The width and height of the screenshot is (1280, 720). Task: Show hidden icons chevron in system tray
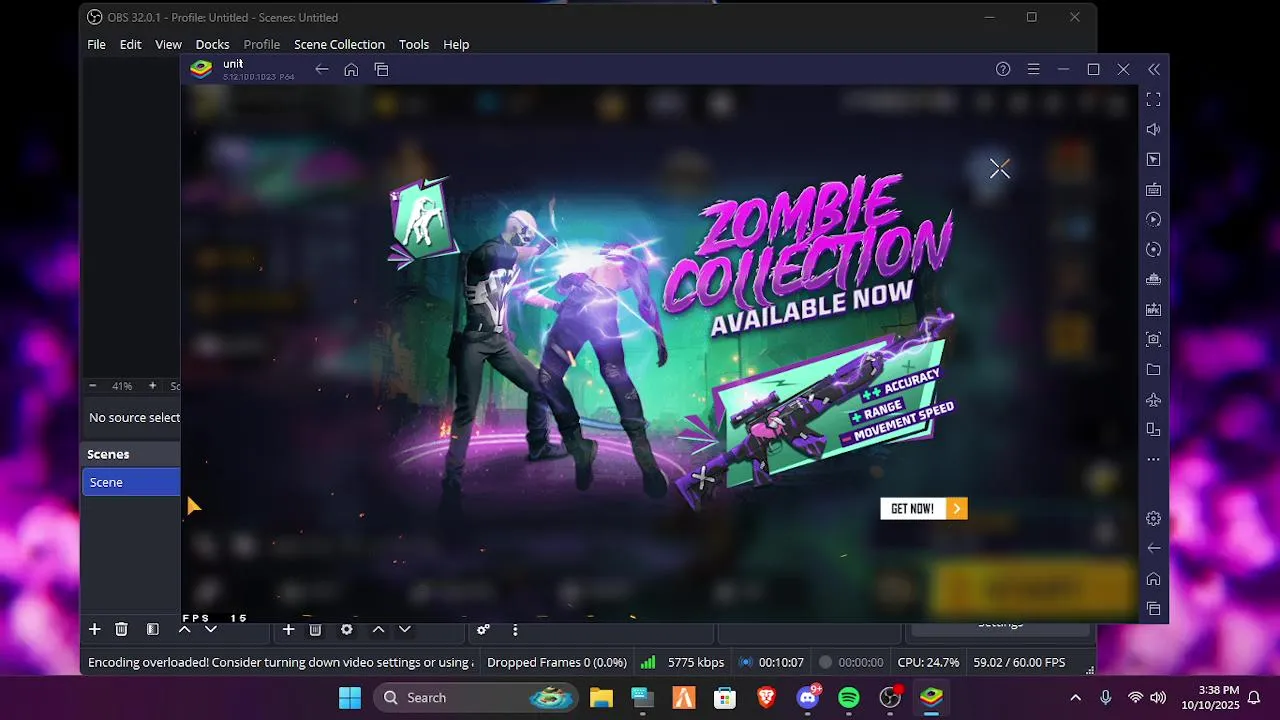[x=1075, y=698]
